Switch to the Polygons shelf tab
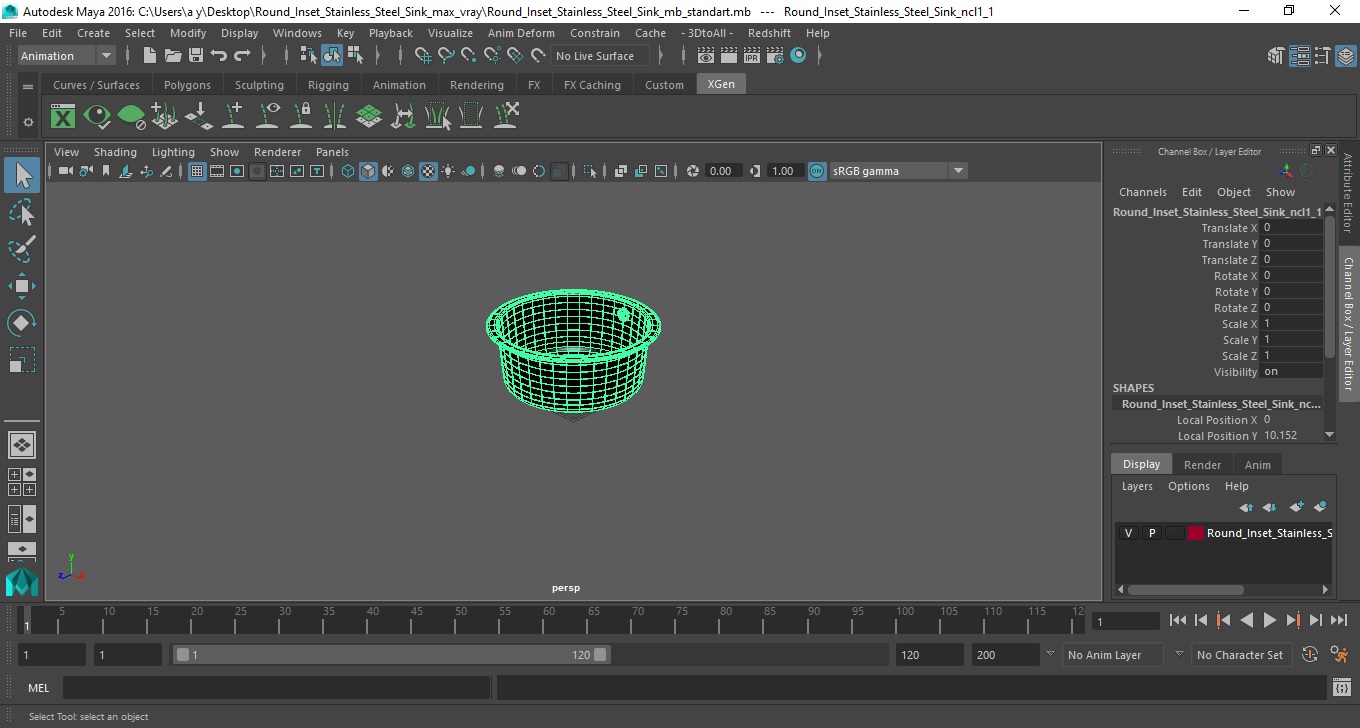Image resolution: width=1360 pixels, height=728 pixels. (187, 85)
